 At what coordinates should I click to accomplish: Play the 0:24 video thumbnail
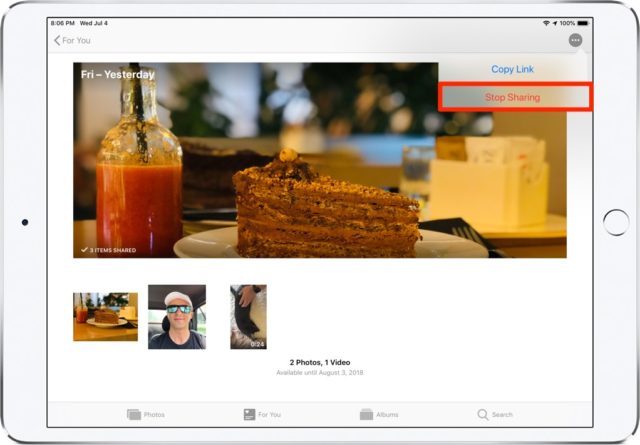tap(248, 317)
